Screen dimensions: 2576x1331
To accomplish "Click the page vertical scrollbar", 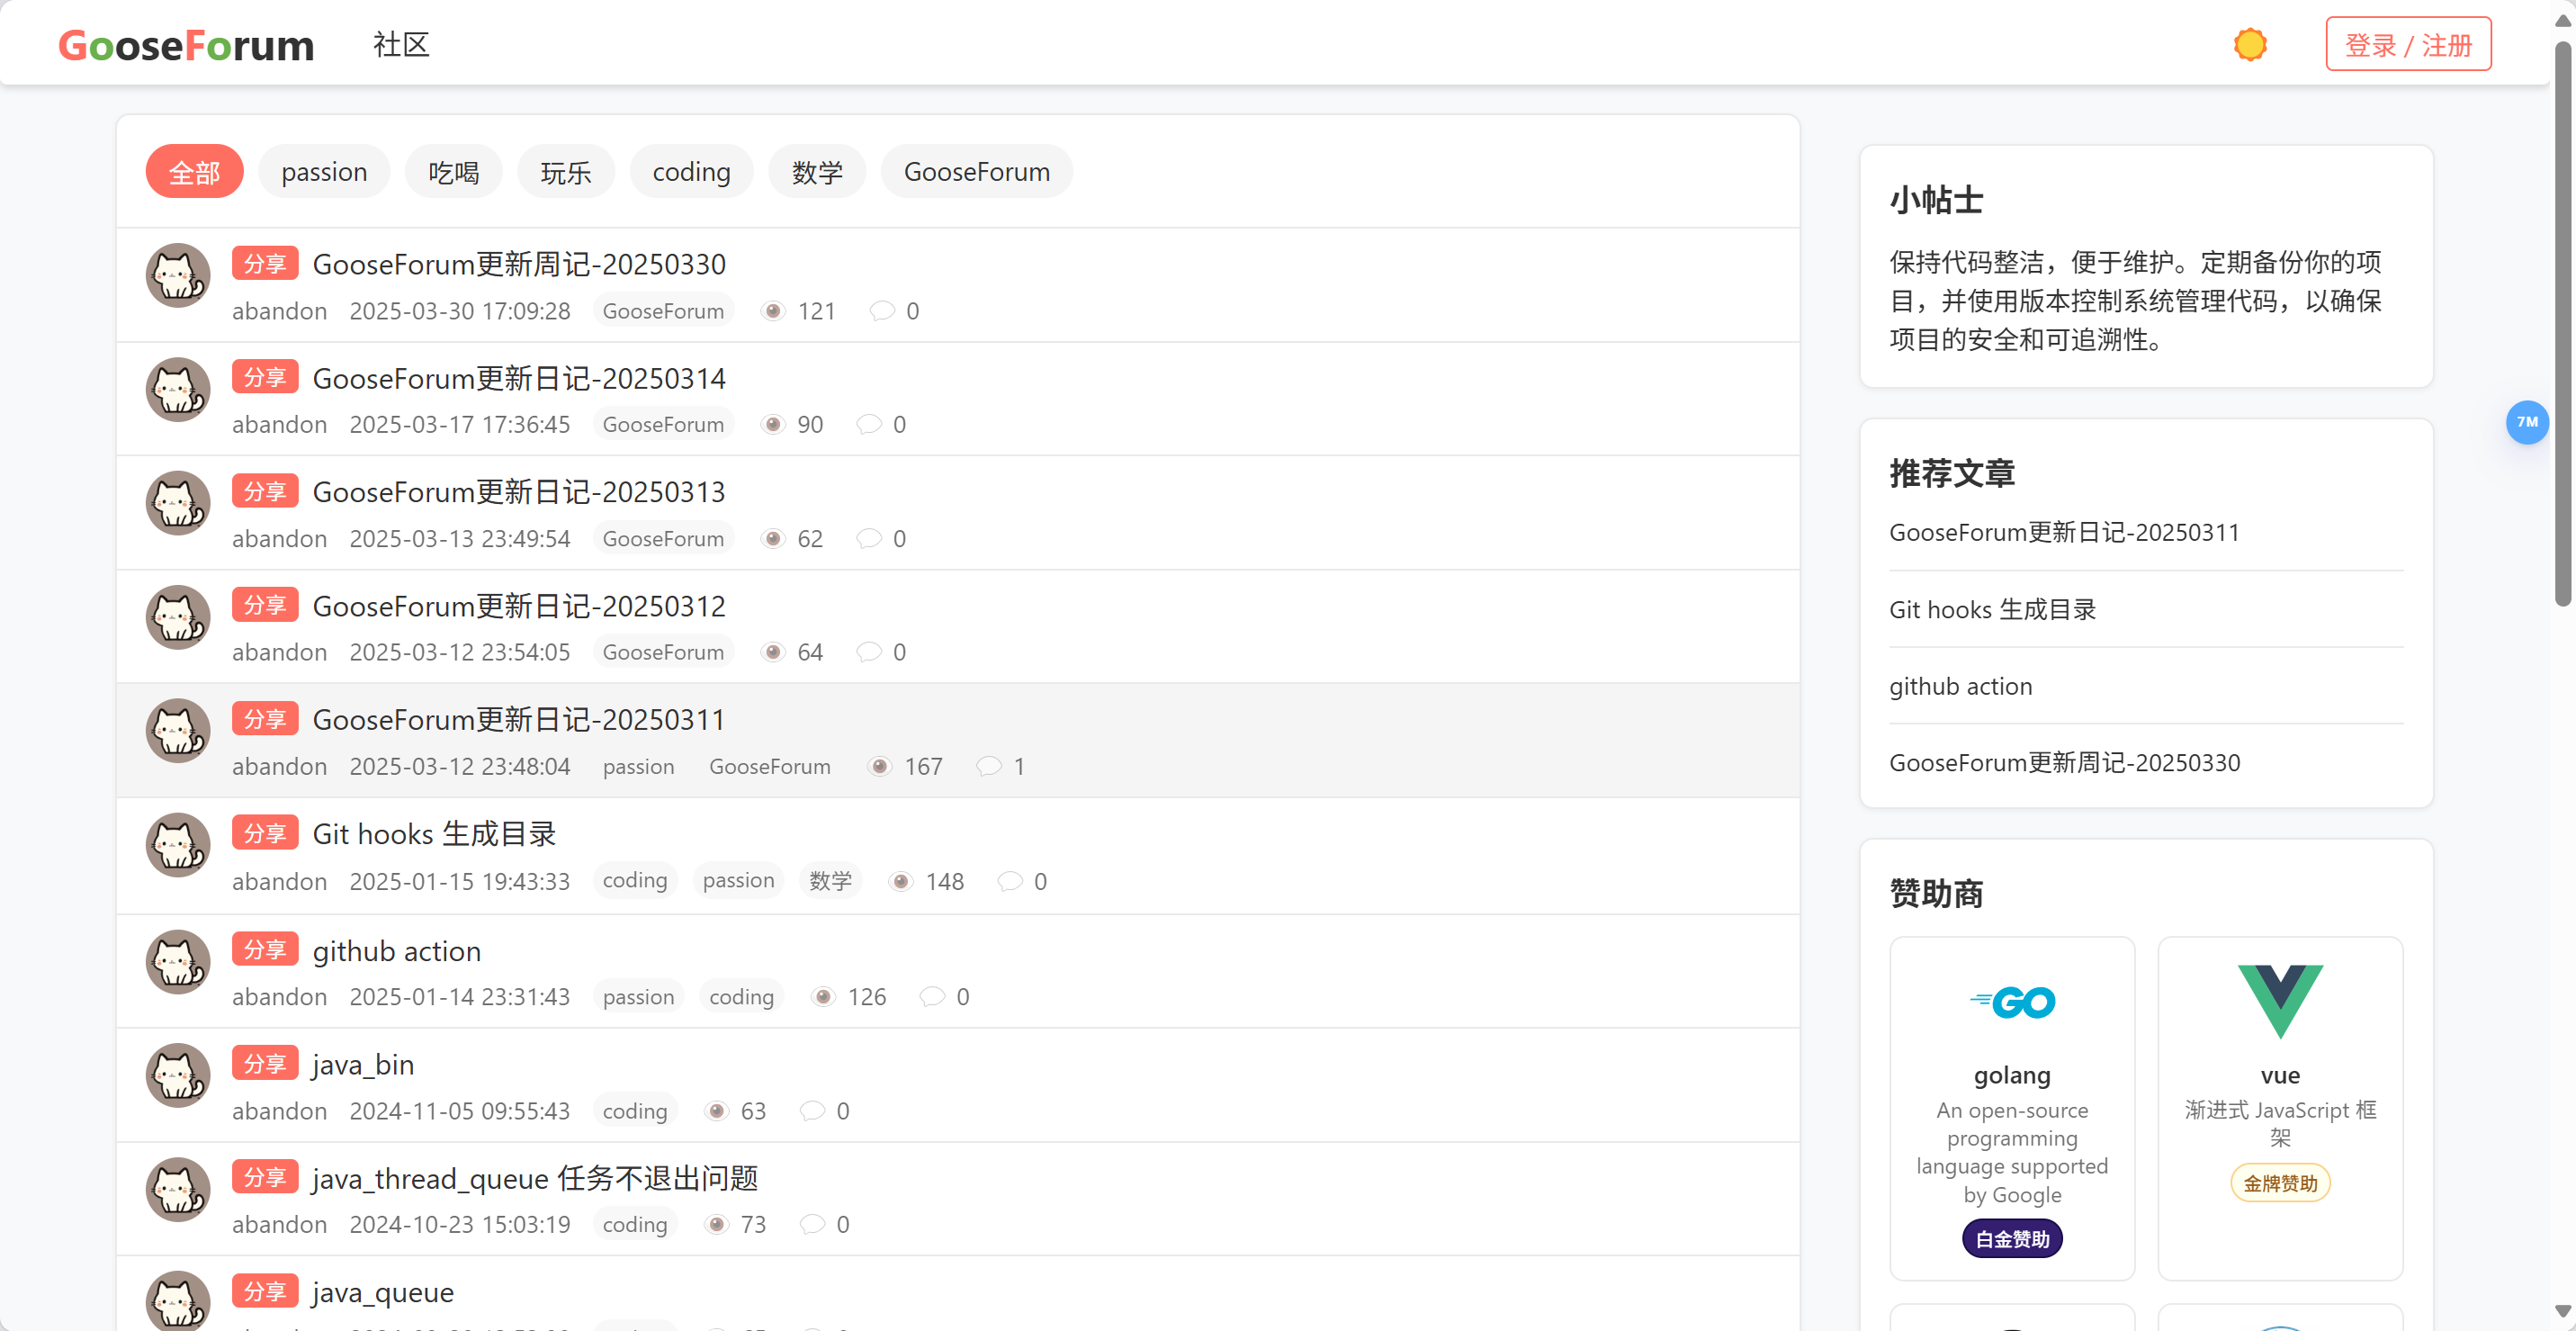I will click(2562, 320).
